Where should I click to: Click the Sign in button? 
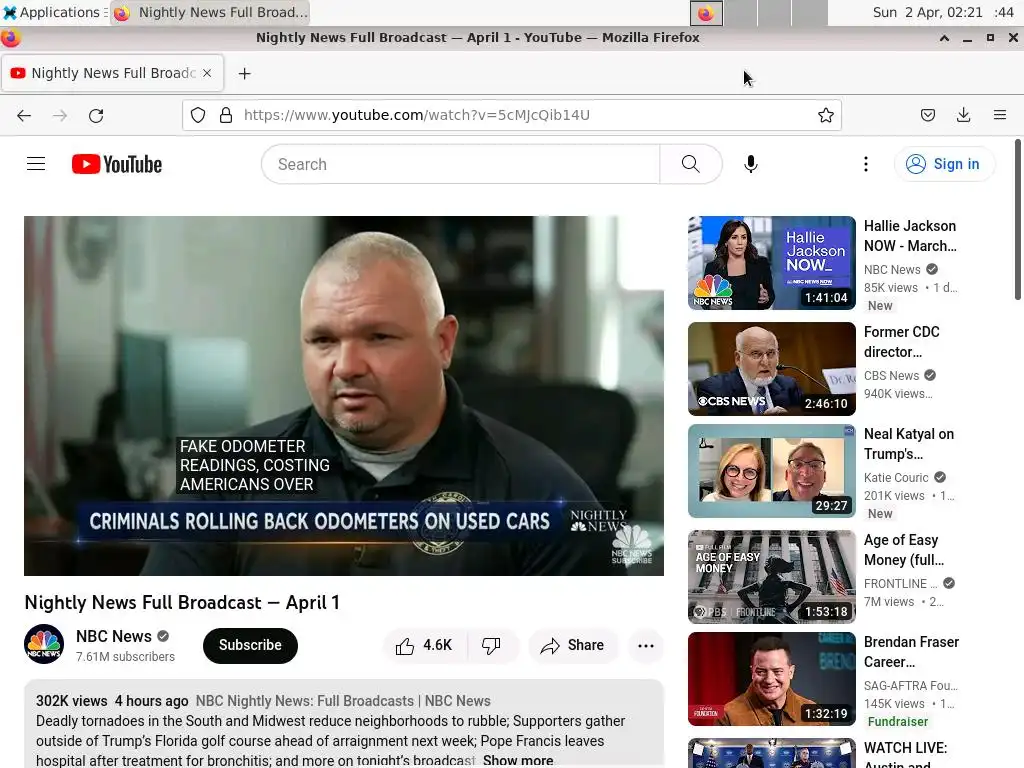[x=944, y=164]
